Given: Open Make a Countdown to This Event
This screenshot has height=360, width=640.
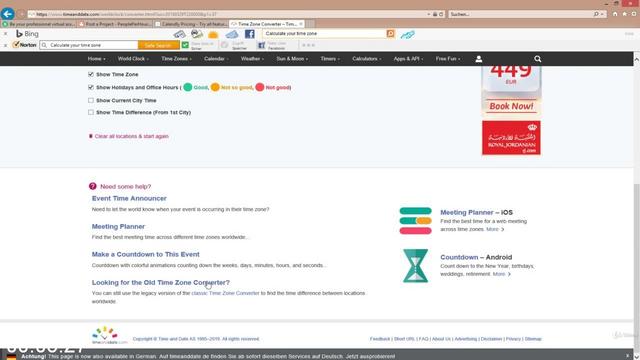Looking at the screenshot, I should [146, 254].
